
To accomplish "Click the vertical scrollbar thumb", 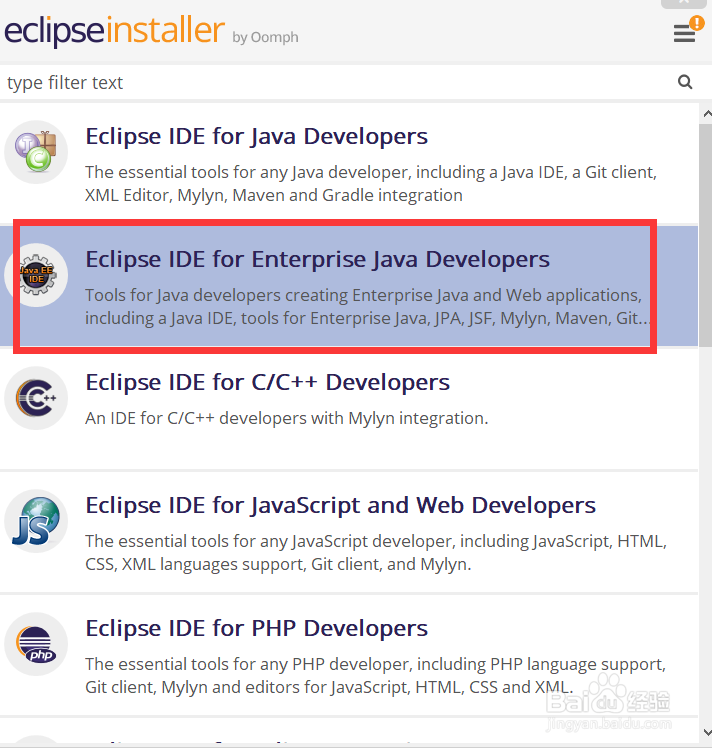I will coord(706,235).
